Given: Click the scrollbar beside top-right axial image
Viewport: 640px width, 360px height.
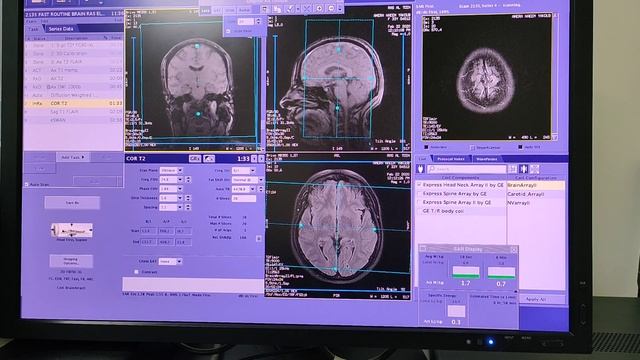Looking at the screenshot, I should pyautogui.click(x=555, y=76).
